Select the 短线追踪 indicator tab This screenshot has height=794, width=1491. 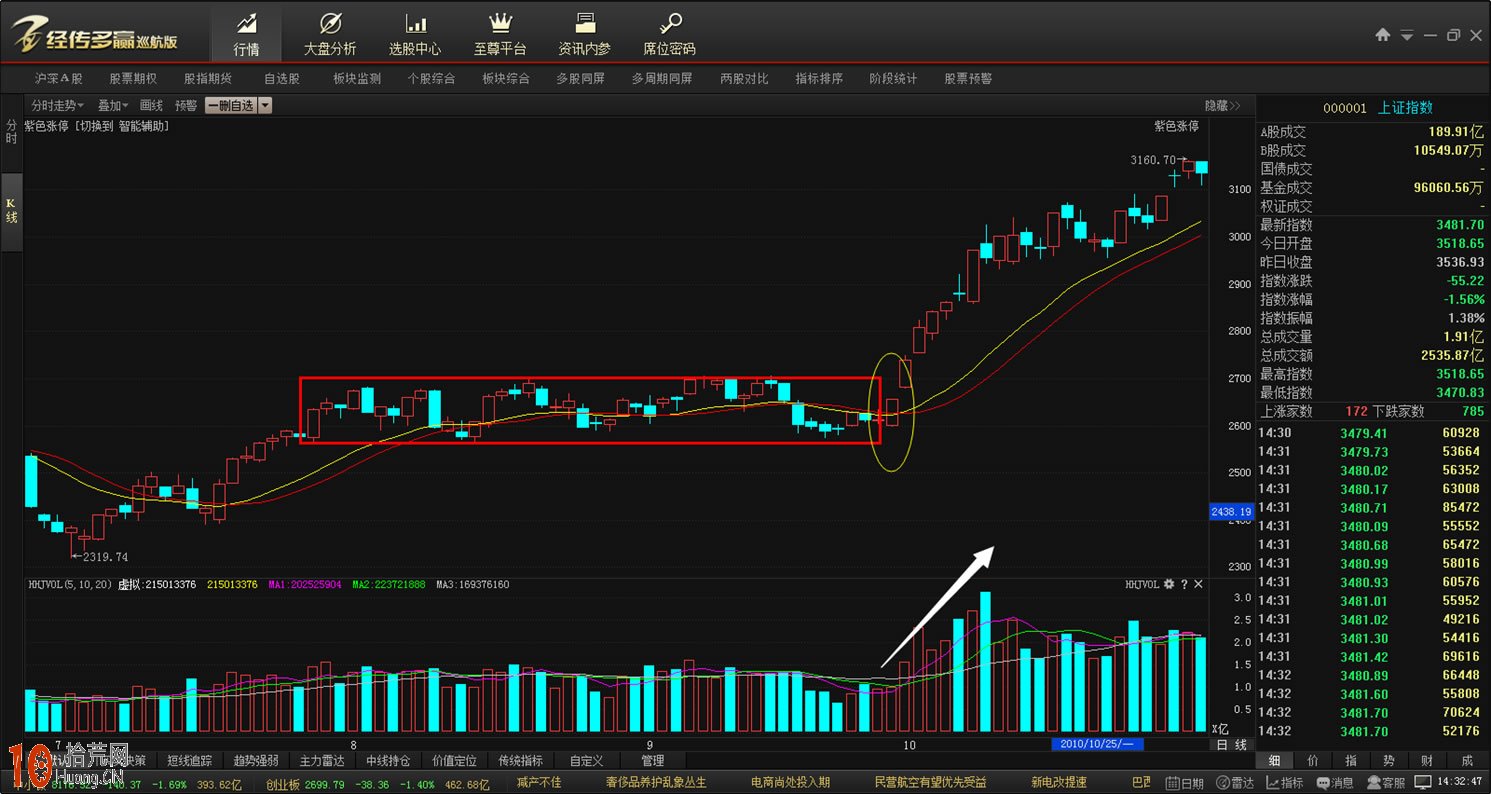pyautogui.click(x=191, y=761)
